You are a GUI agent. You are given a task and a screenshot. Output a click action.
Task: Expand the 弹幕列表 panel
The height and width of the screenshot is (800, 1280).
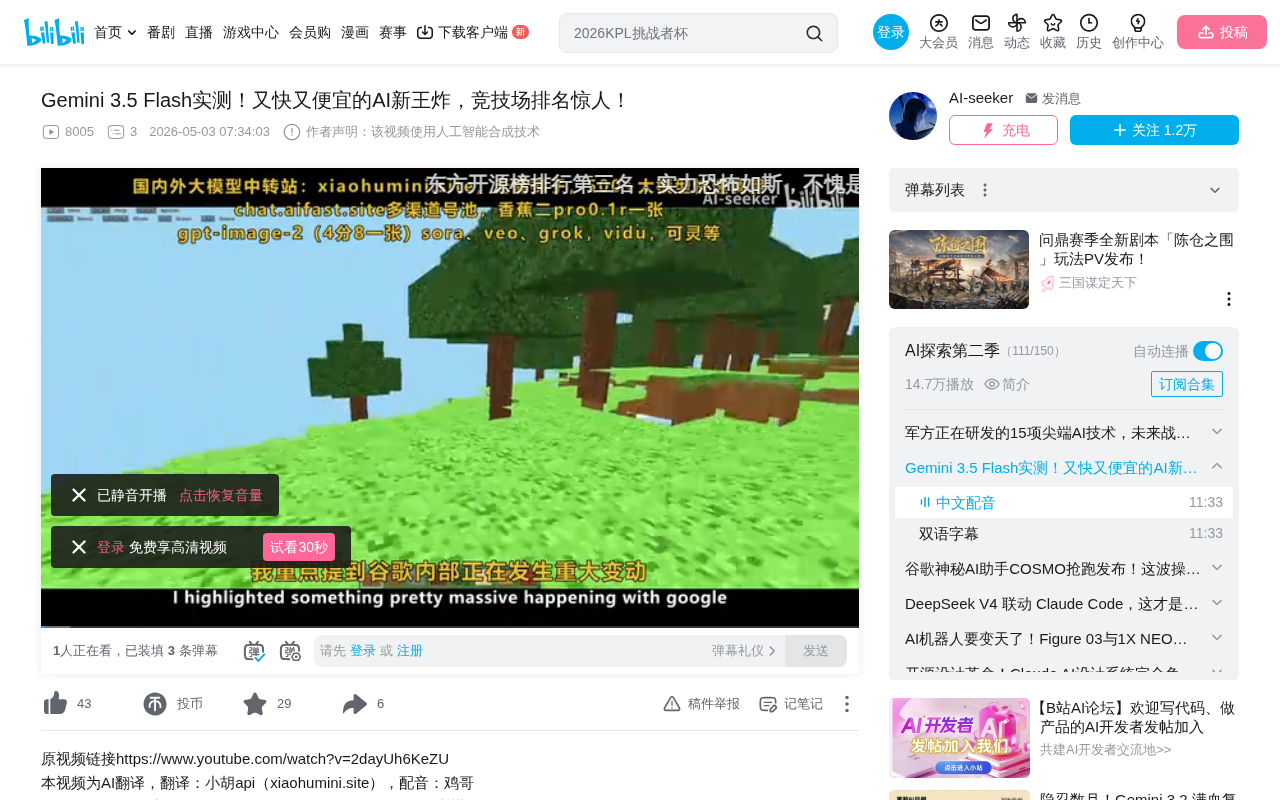pos(1215,190)
